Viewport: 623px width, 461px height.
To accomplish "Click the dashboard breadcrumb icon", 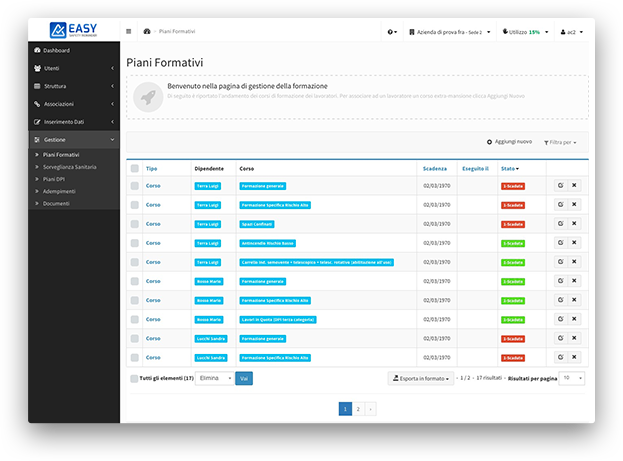I will pyautogui.click(x=147, y=31).
